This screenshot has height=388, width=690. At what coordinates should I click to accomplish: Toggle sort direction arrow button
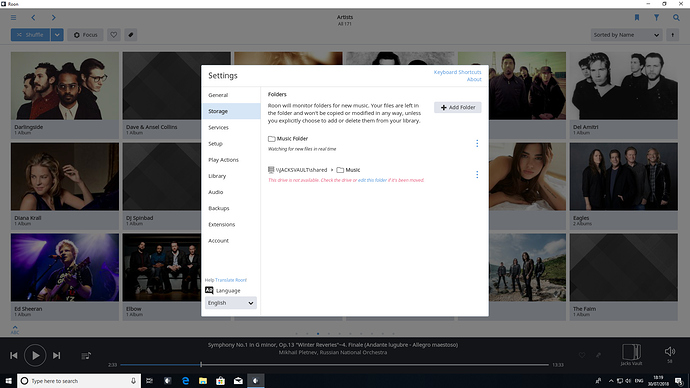coord(672,35)
